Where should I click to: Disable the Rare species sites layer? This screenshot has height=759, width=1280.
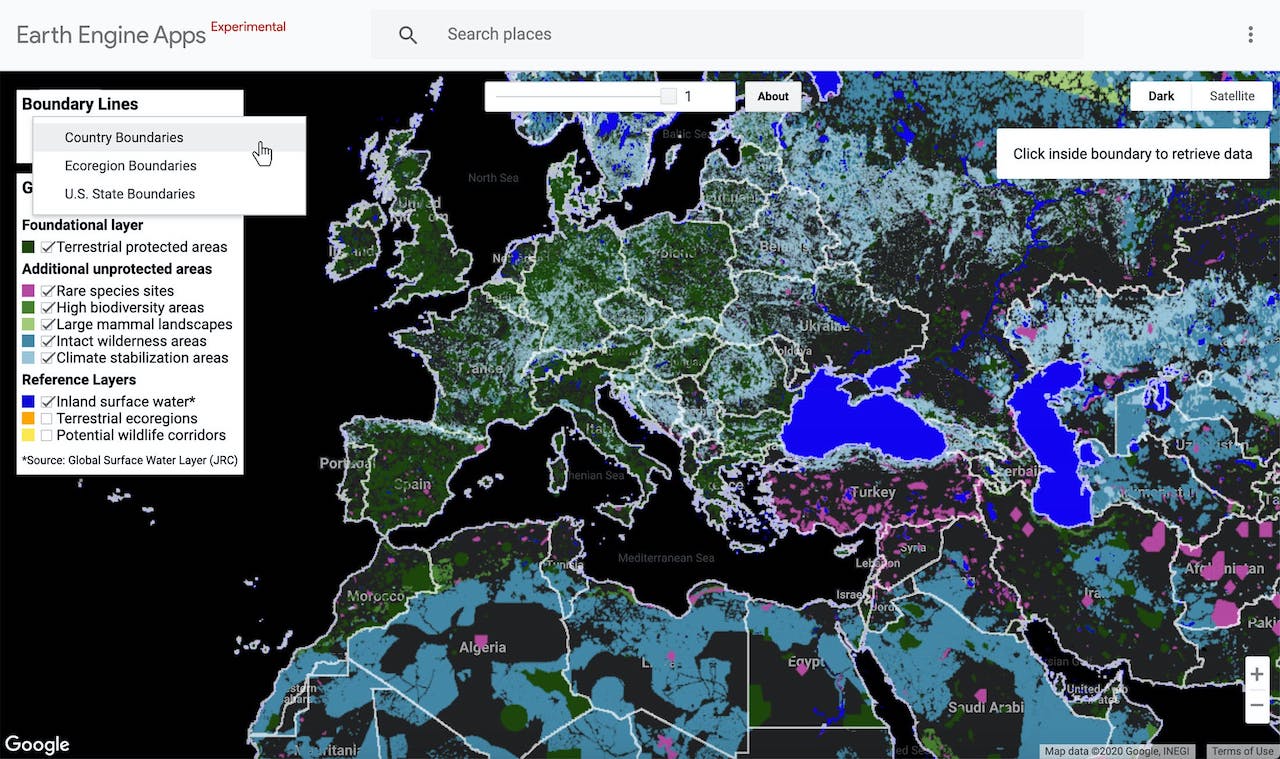[47, 290]
